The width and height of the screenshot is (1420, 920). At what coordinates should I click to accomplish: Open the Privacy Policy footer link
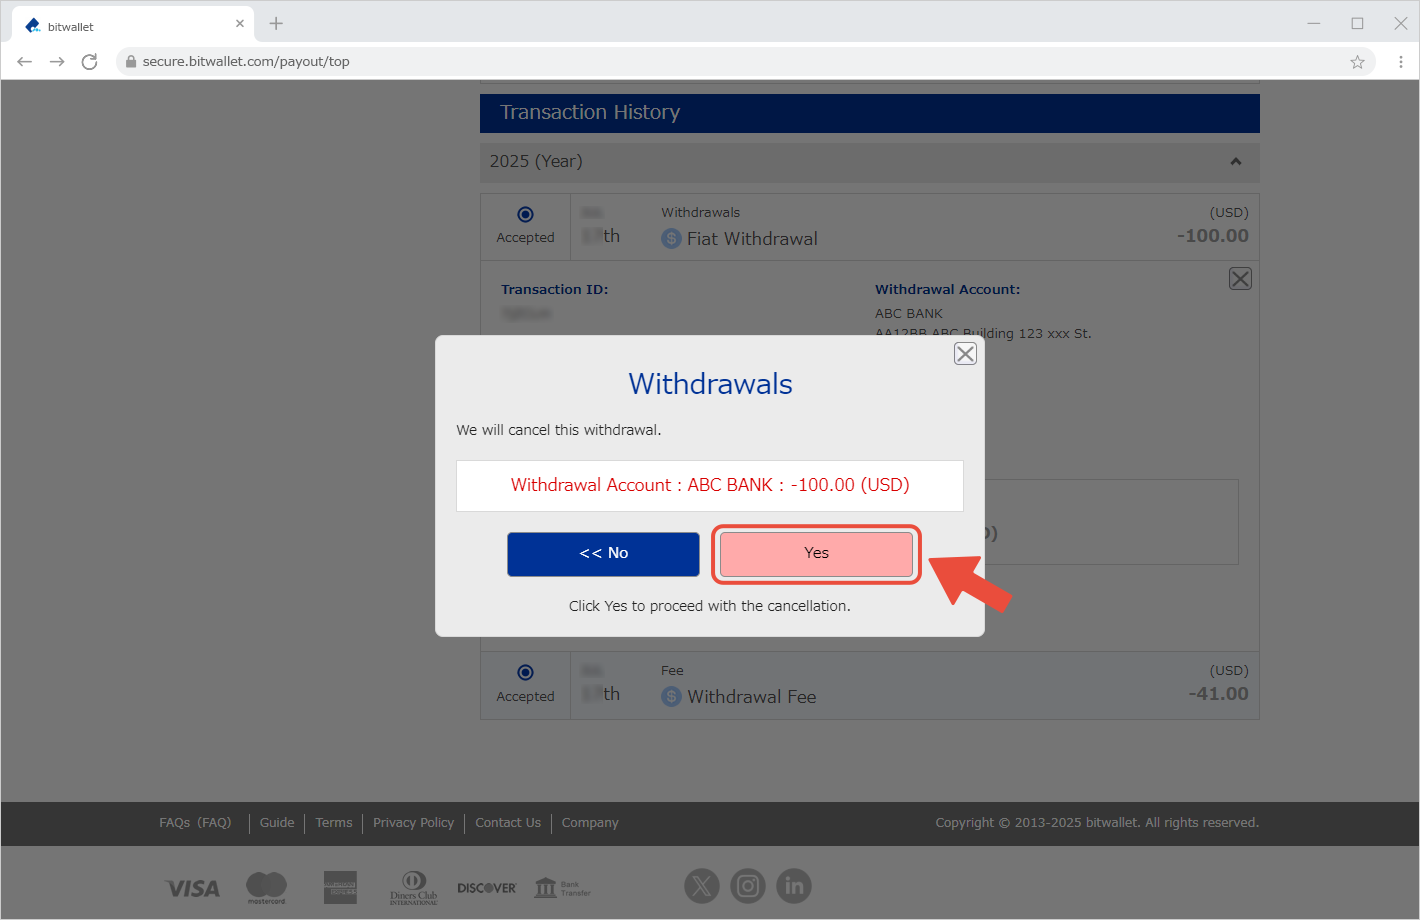(413, 823)
